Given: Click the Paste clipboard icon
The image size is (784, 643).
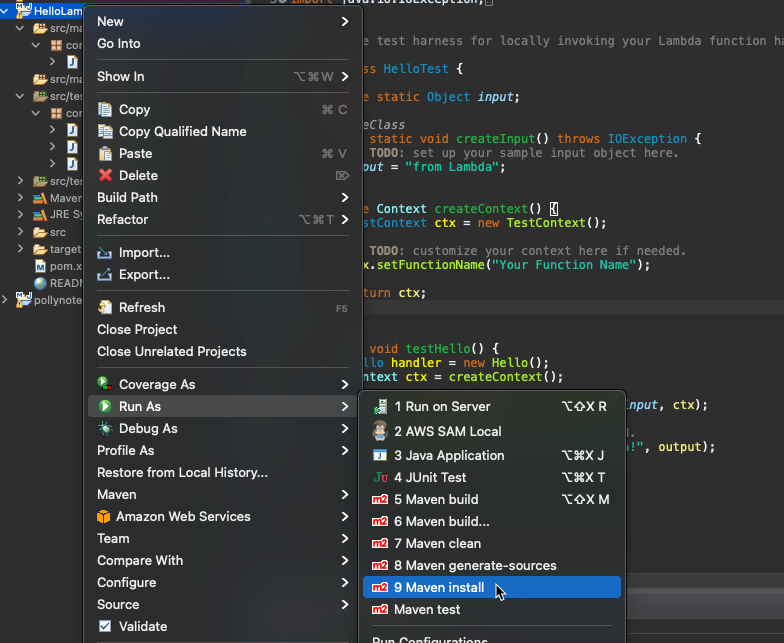Looking at the screenshot, I should (x=105, y=154).
